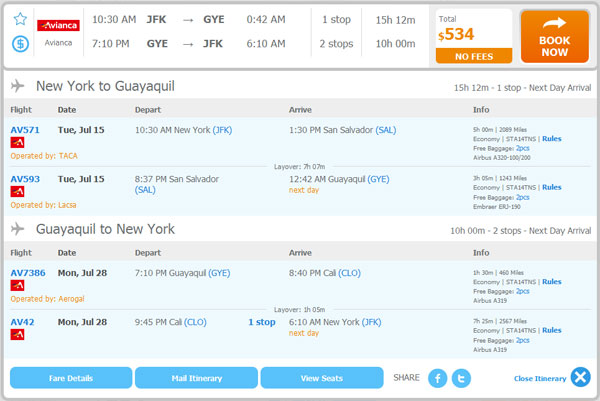The image size is (600, 401).
Task: Click the Avianca icon under flight AV593
Action: pos(17,191)
